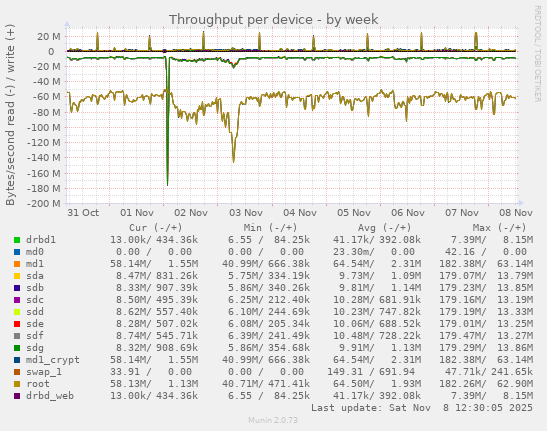Click swap_1 average value '149.31 / 691.94'
The width and height of the screenshot is (547, 431).
(371, 372)
